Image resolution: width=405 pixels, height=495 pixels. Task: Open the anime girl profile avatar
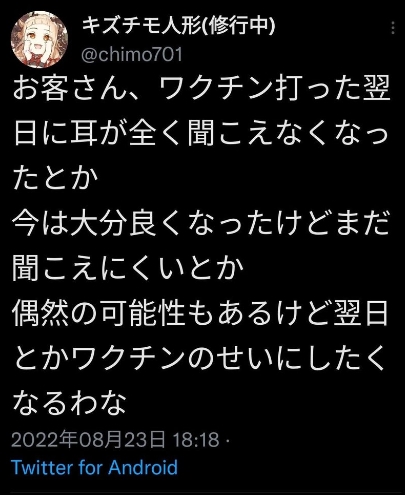click(39, 40)
